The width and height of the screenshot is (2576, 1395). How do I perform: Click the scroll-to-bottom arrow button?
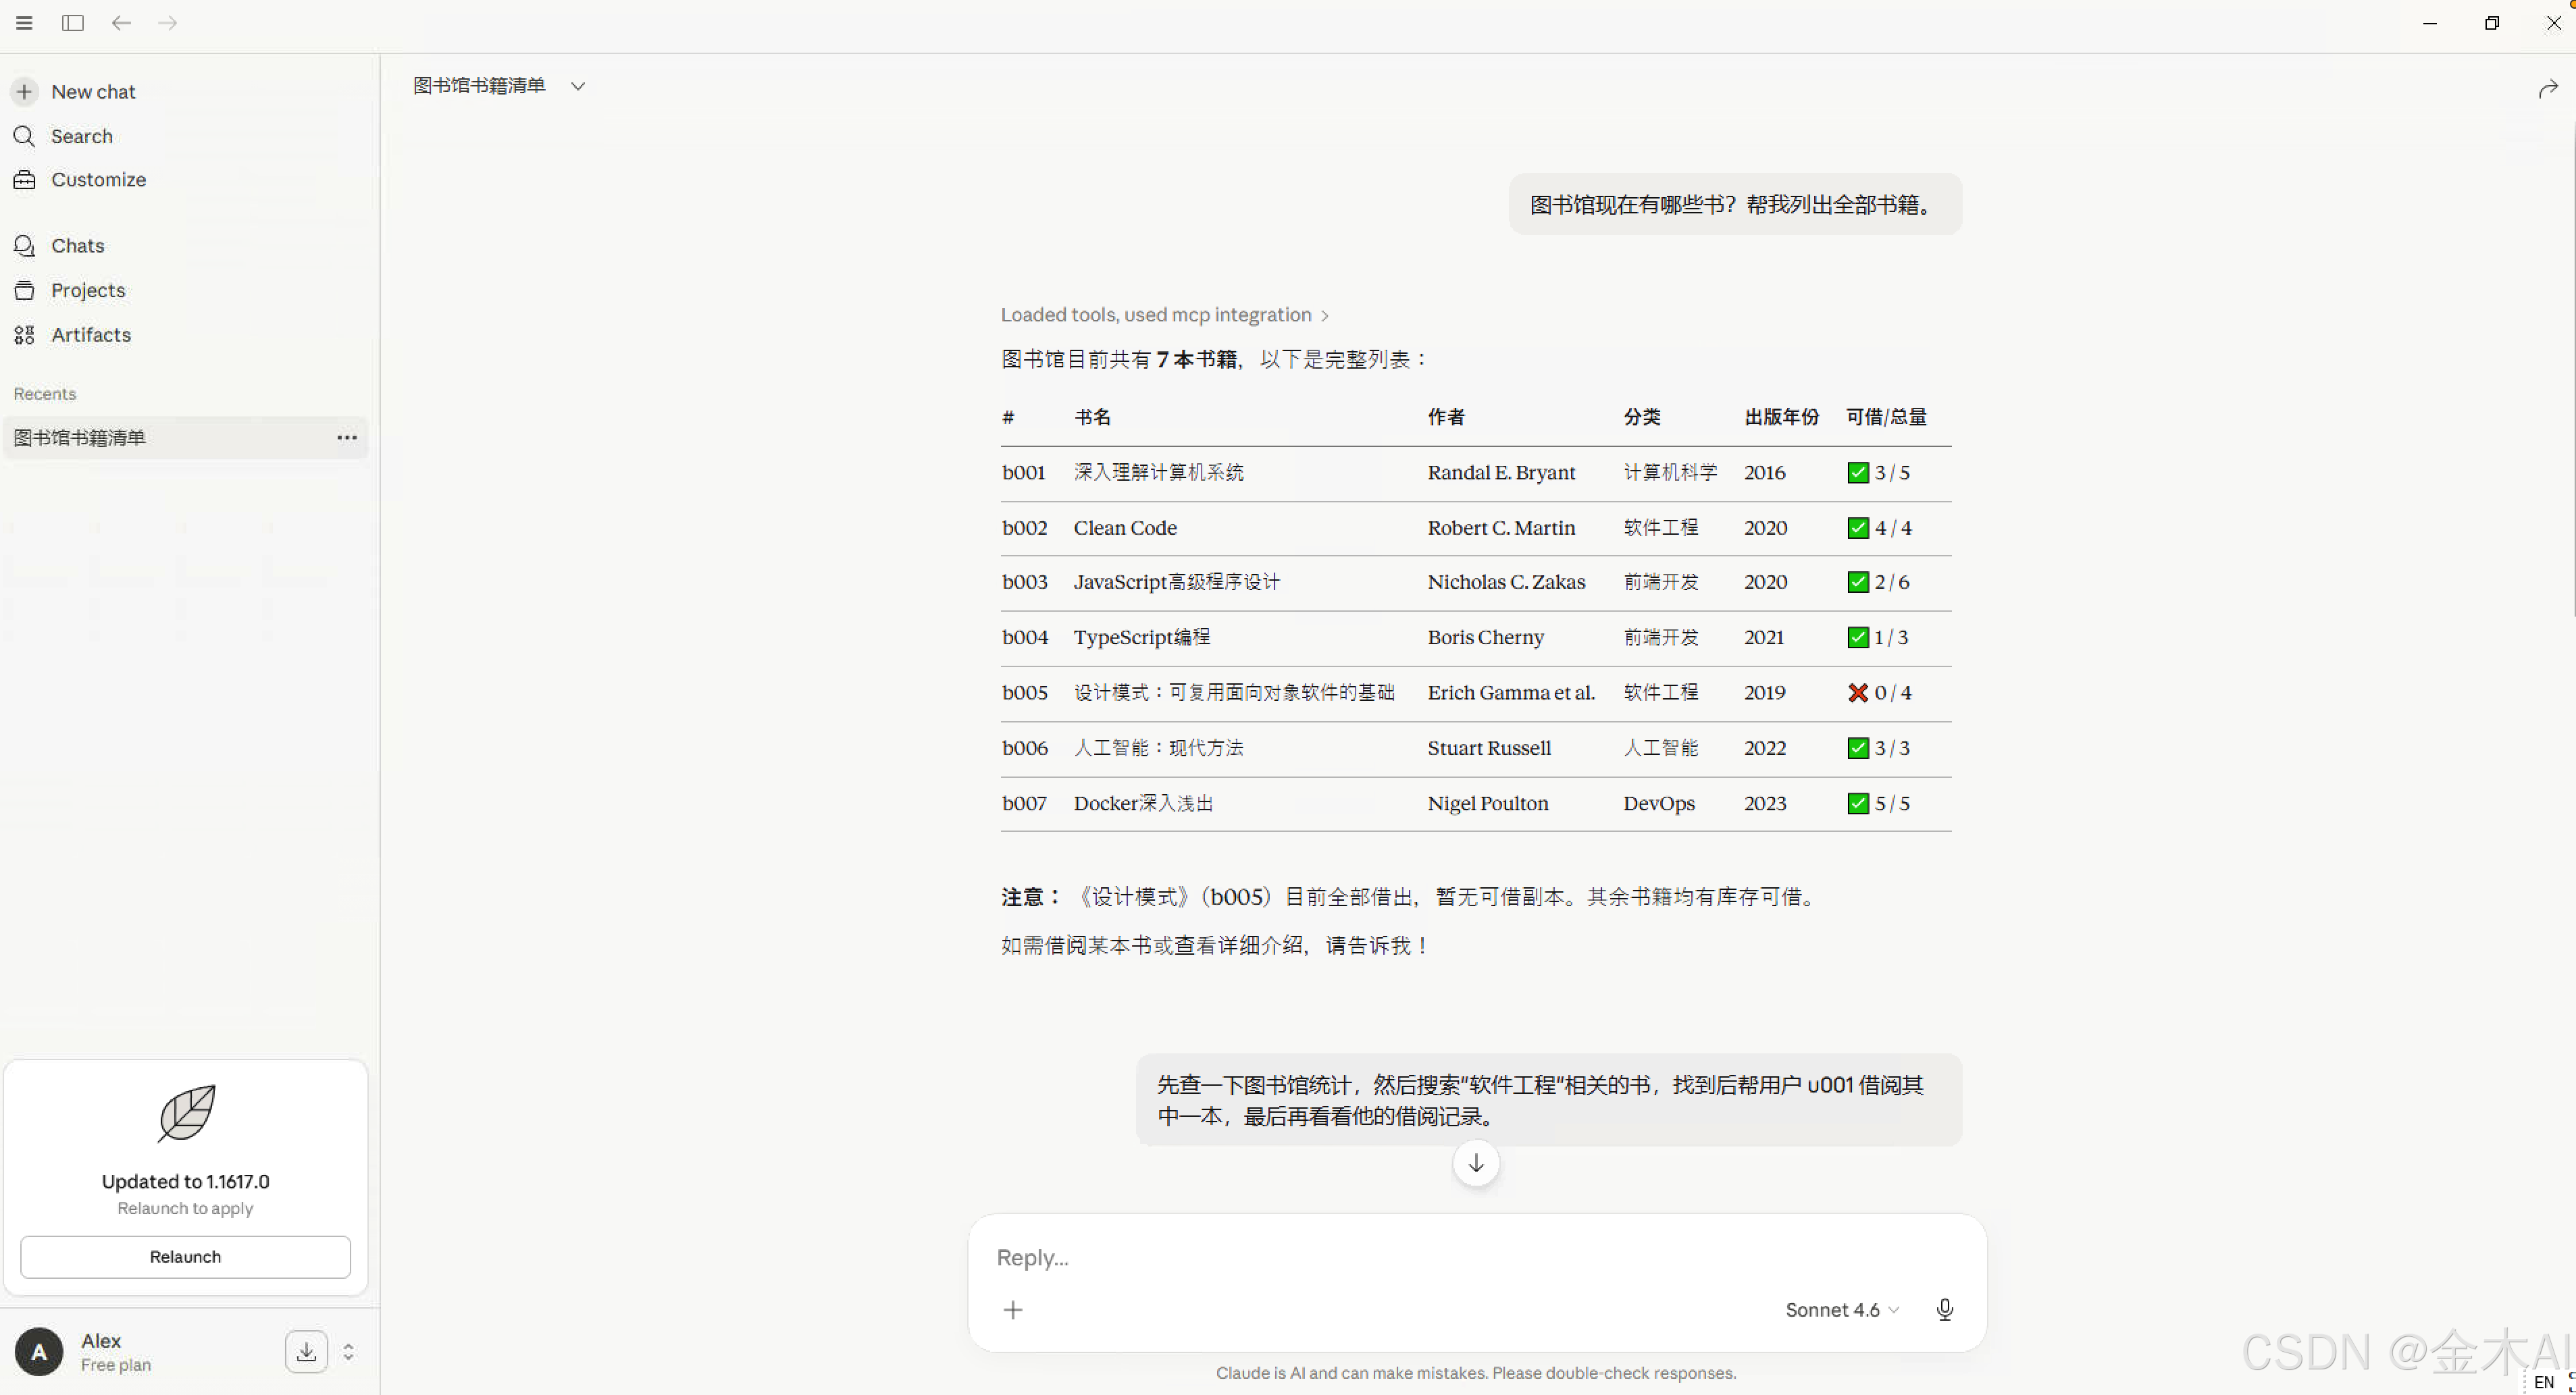point(1476,1163)
